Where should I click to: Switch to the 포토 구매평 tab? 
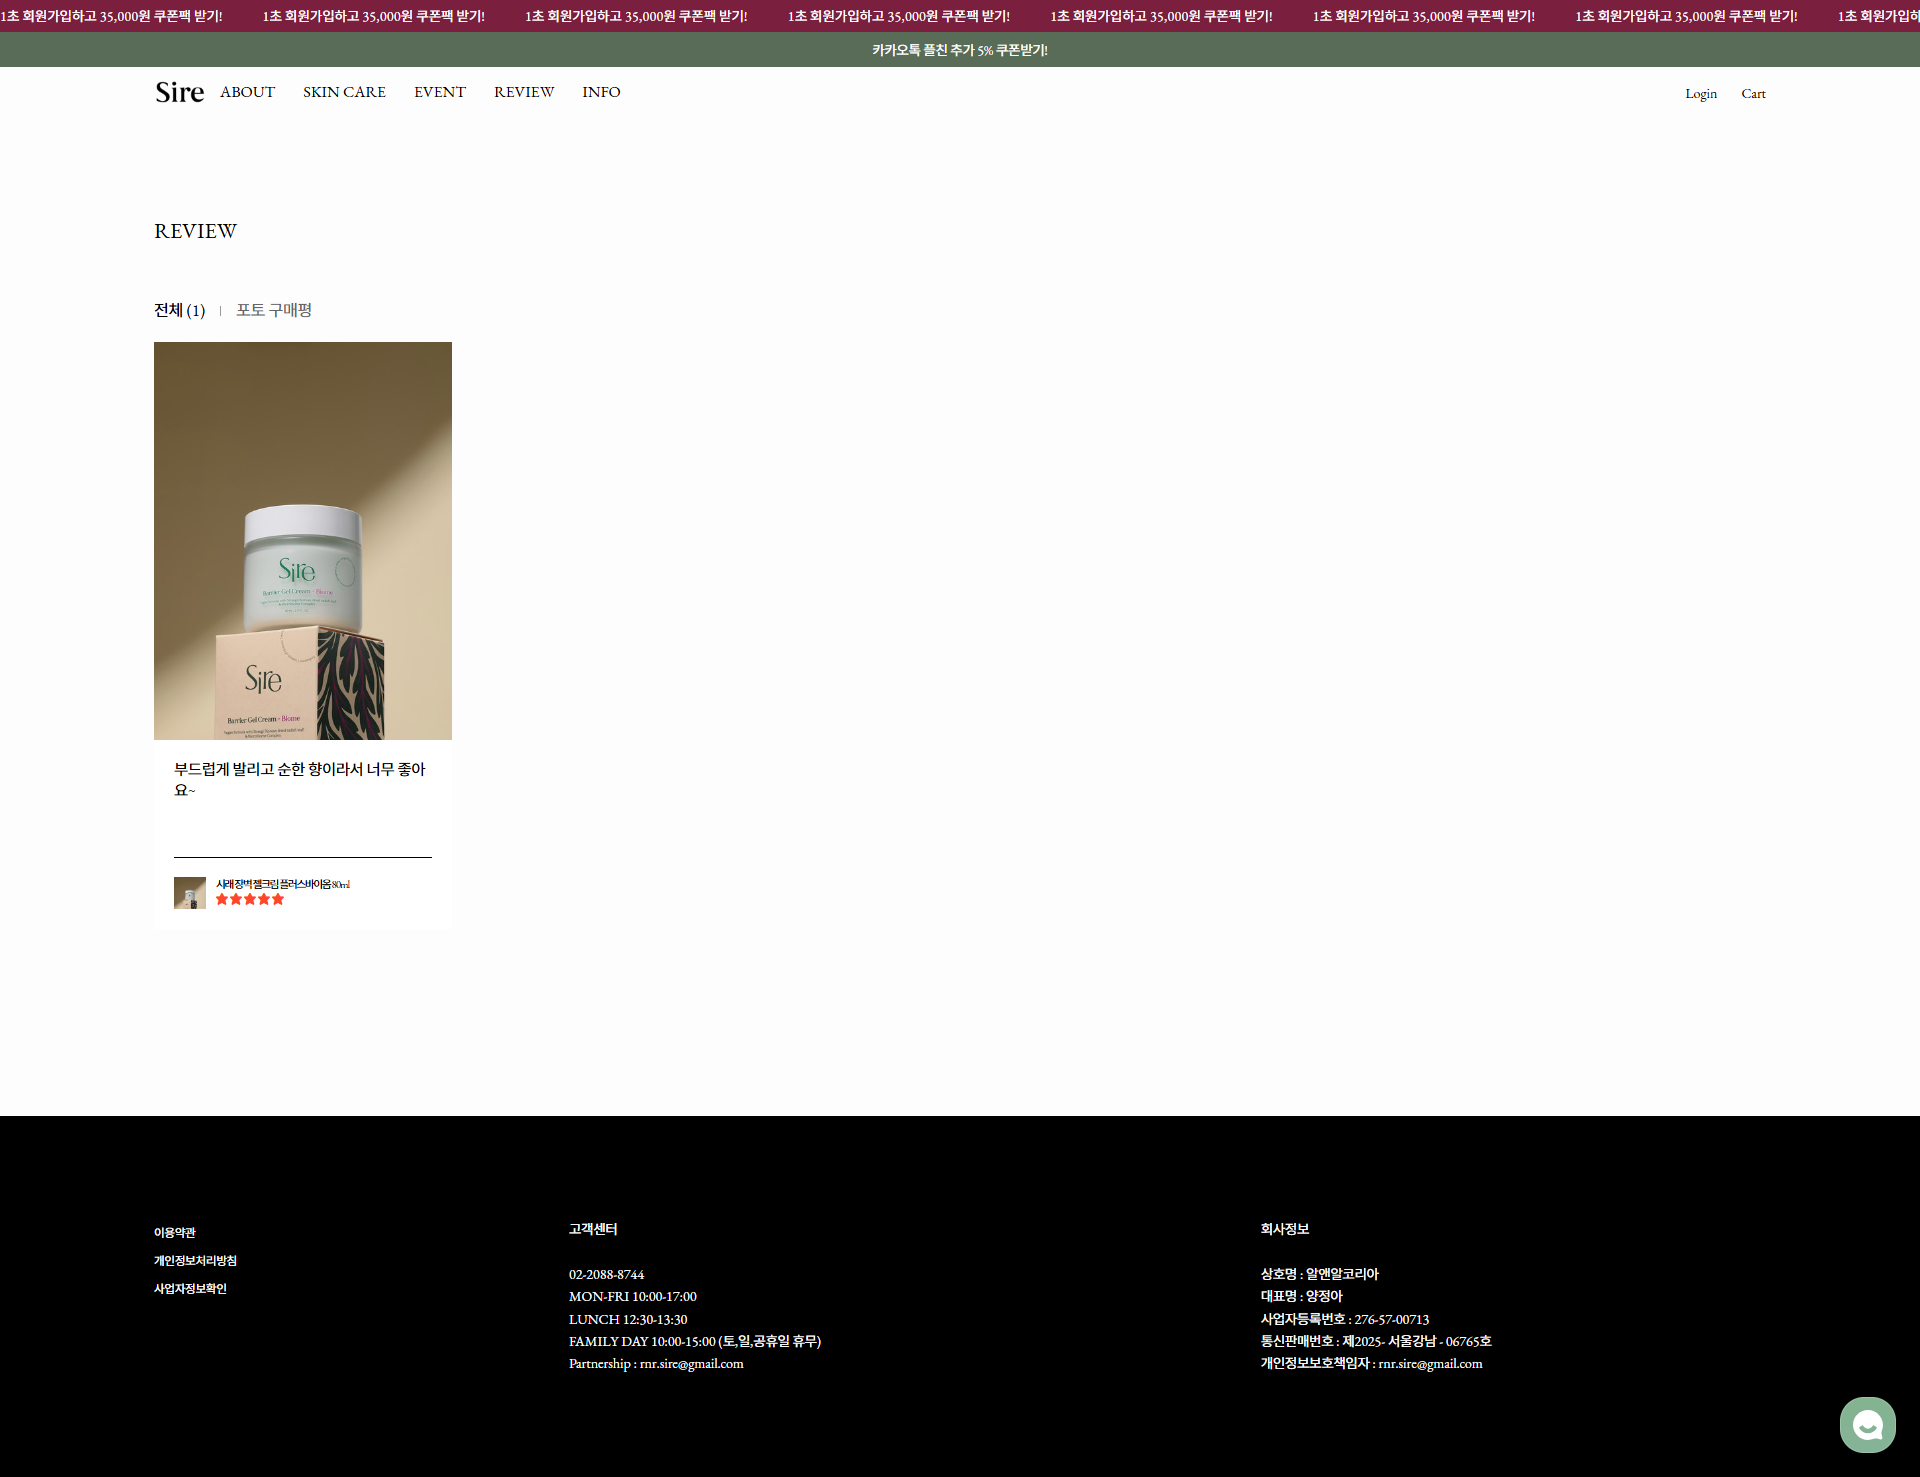coord(274,310)
